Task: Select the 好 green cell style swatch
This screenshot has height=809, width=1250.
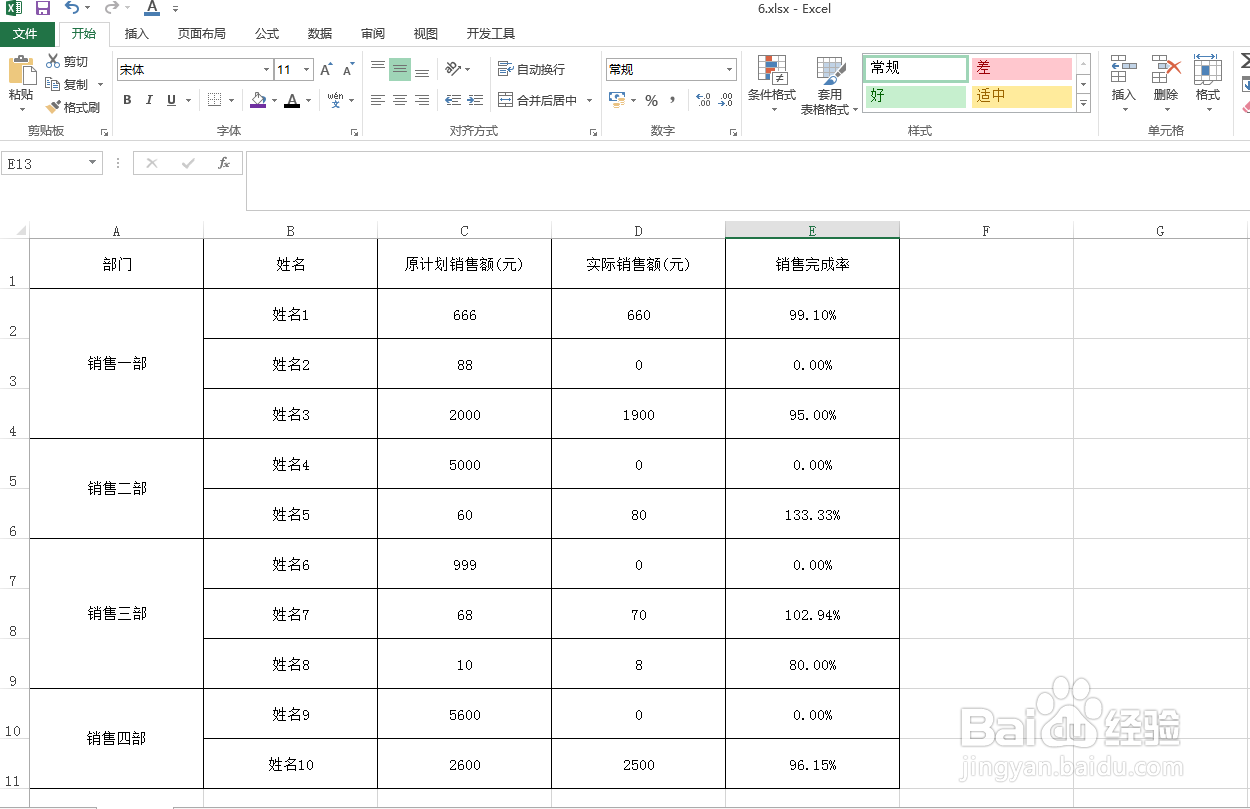Action: pyautogui.click(x=913, y=96)
